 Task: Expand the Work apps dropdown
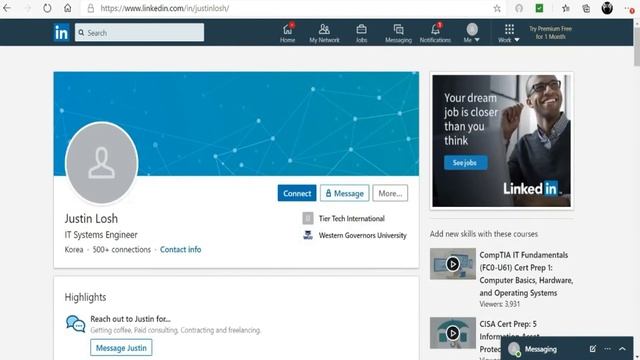coord(509,33)
